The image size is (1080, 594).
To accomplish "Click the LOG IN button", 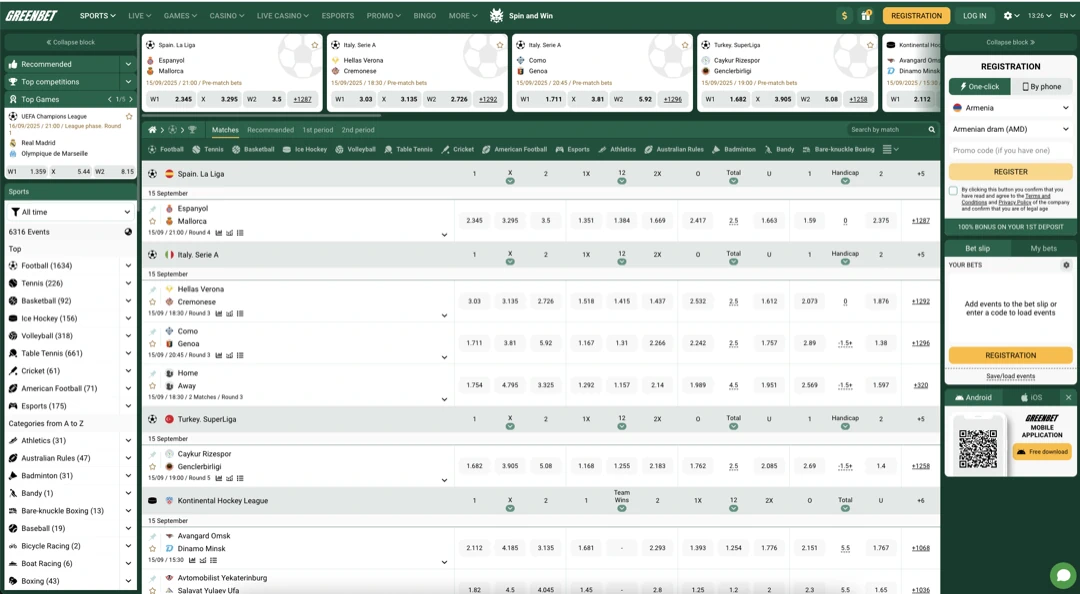I will pyautogui.click(x=975, y=15).
